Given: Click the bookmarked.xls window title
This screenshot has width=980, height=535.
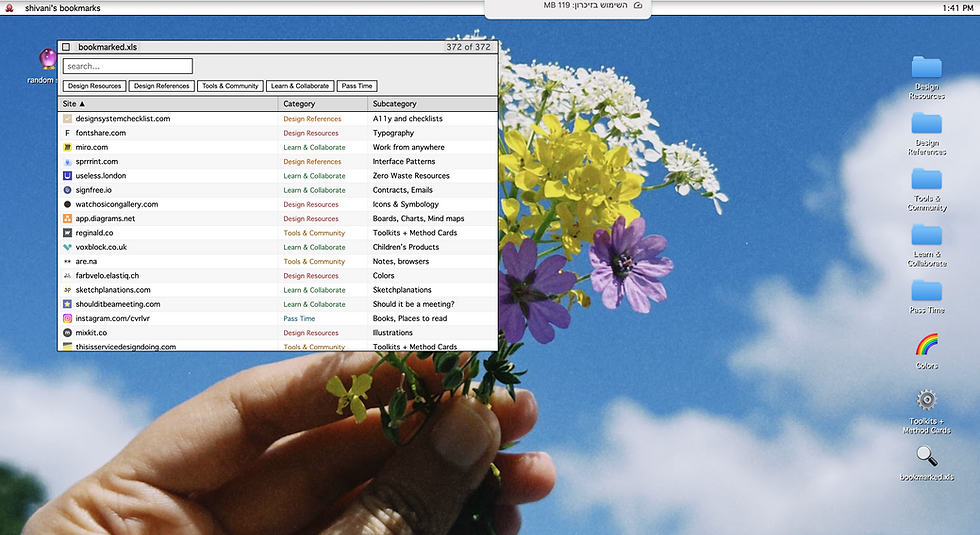Looking at the screenshot, I should (x=108, y=47).
